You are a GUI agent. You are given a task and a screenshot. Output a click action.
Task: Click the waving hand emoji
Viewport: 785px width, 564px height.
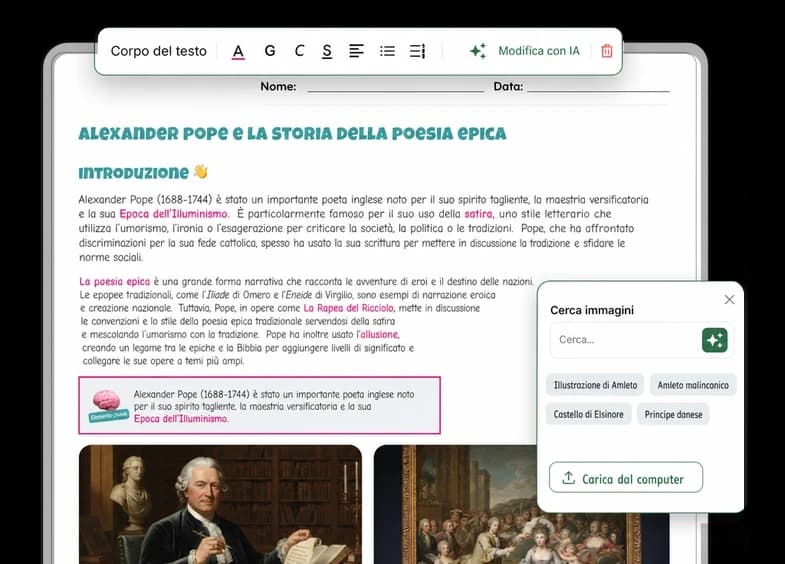[200, 172]
